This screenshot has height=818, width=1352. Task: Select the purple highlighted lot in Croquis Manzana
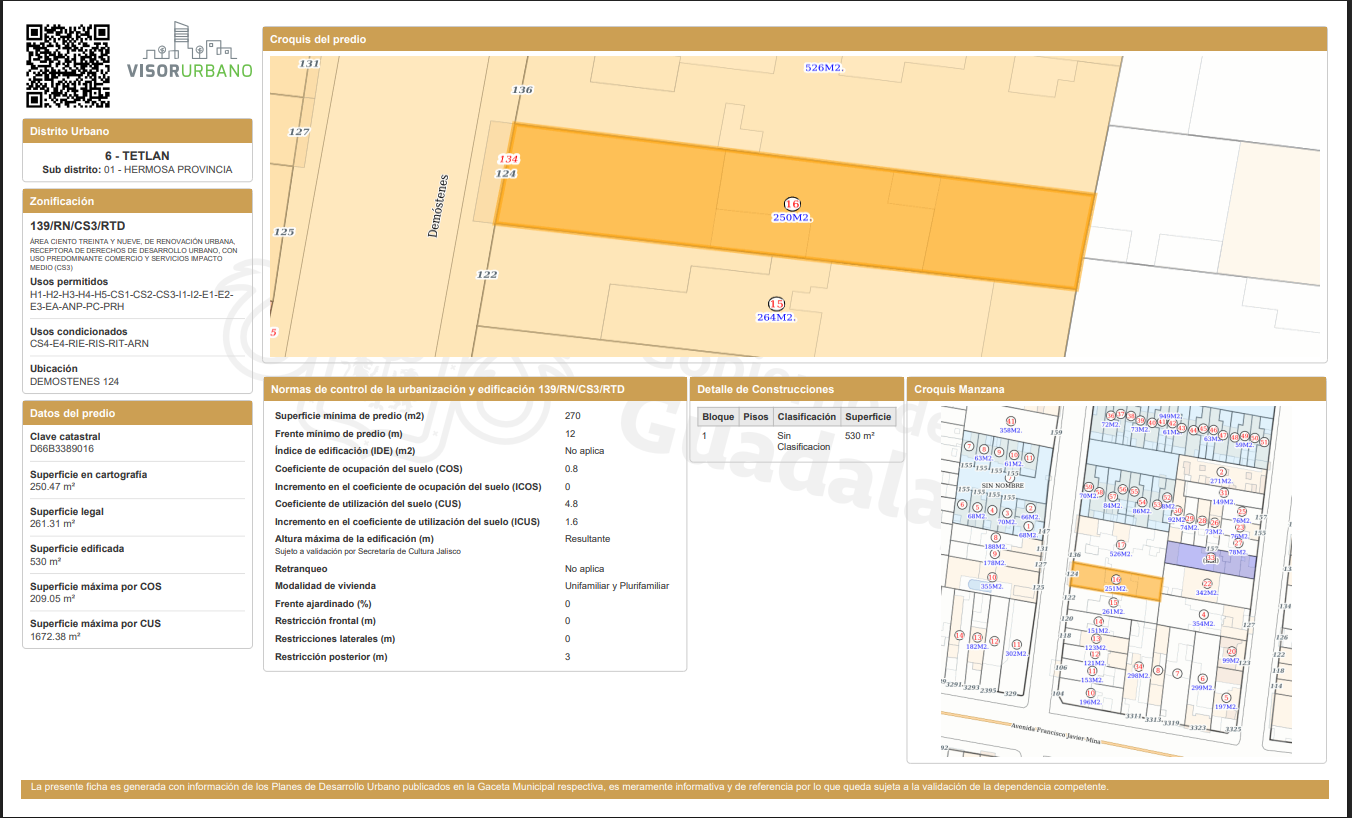point(1211,560)
